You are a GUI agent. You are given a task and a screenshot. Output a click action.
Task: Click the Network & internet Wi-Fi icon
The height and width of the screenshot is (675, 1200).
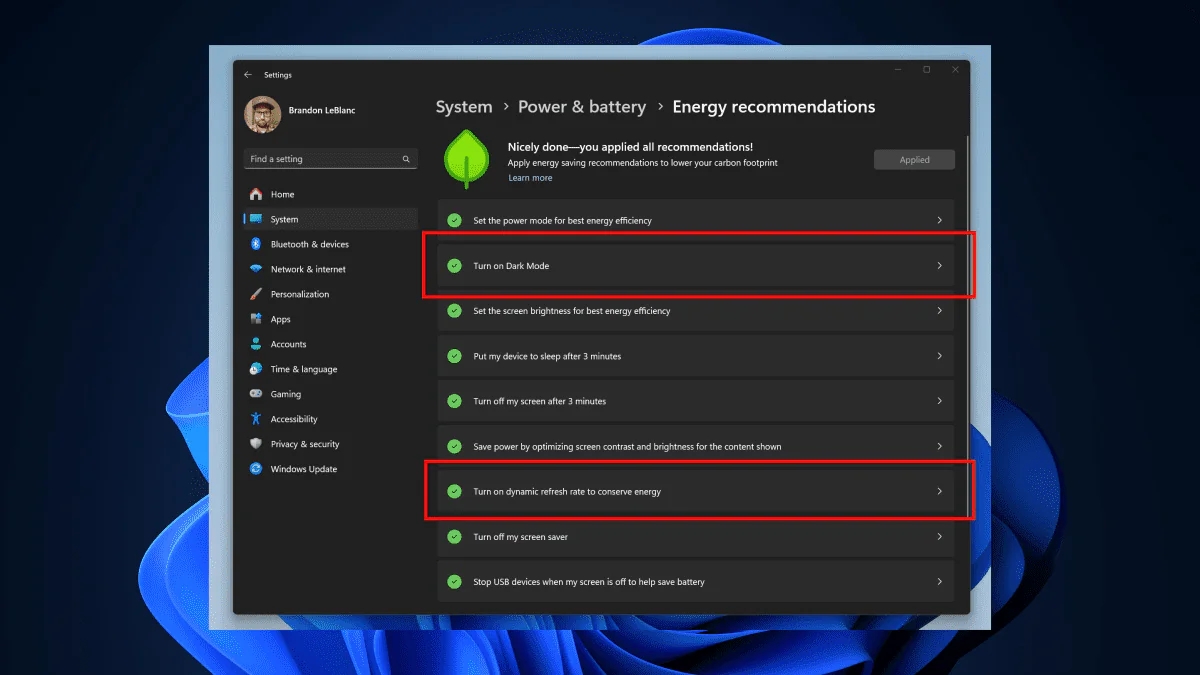coord(256,269)
